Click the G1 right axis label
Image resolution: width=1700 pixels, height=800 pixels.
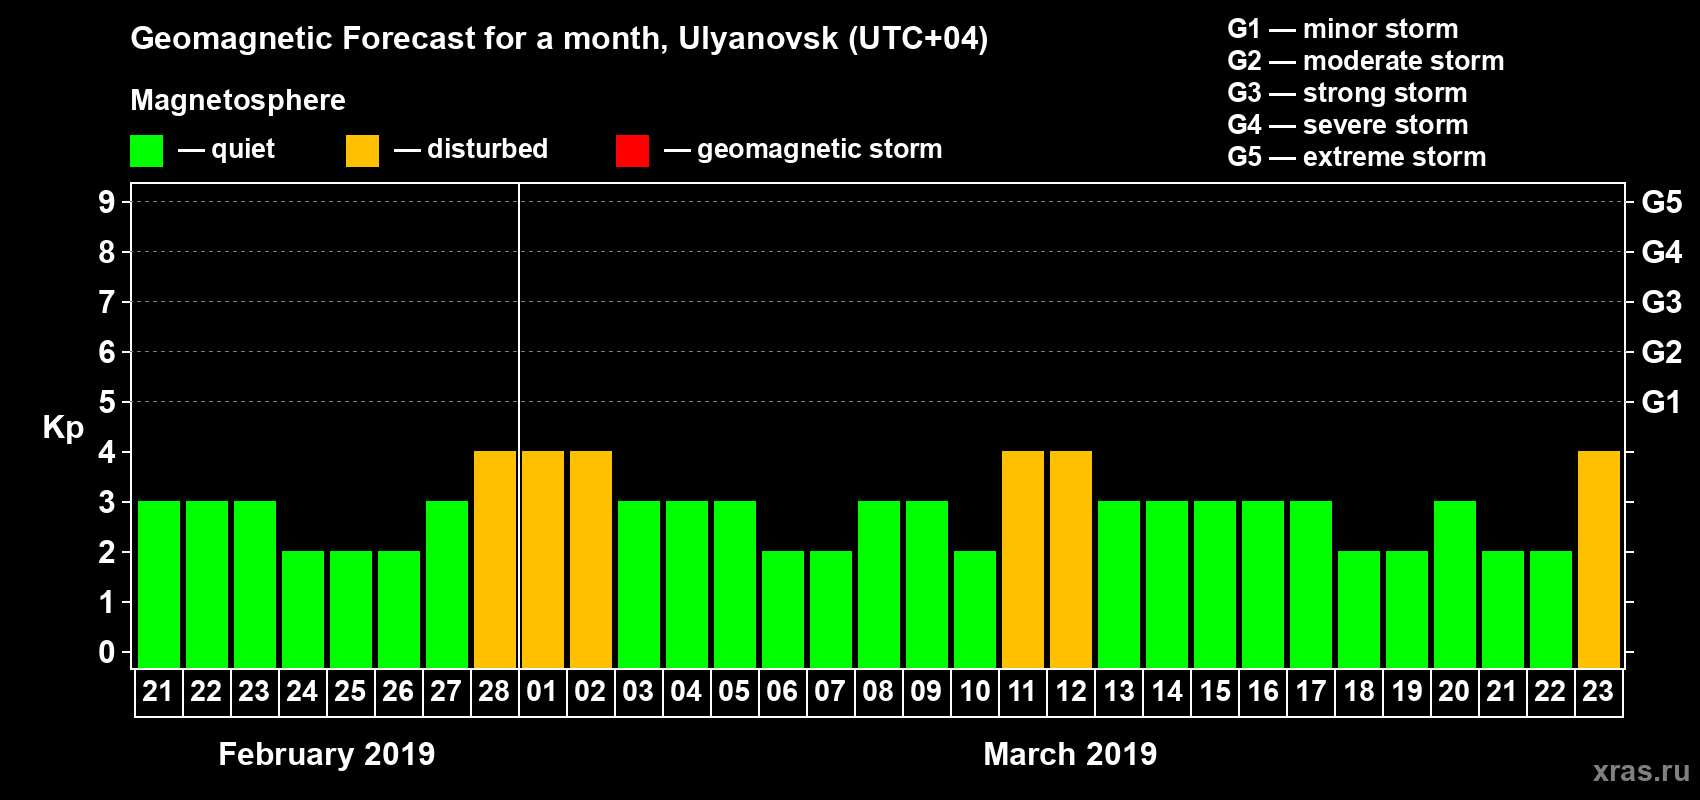pos(1662,402)
